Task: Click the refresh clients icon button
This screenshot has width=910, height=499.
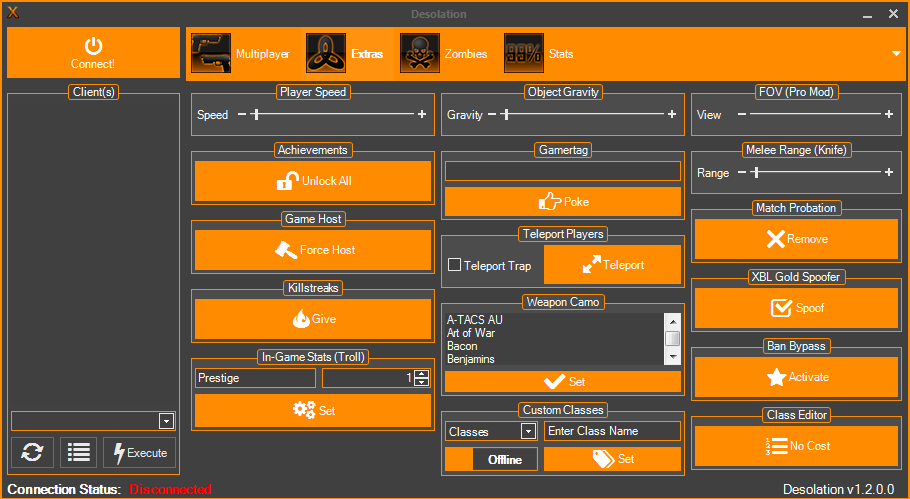Action: (x=32, y=453)
